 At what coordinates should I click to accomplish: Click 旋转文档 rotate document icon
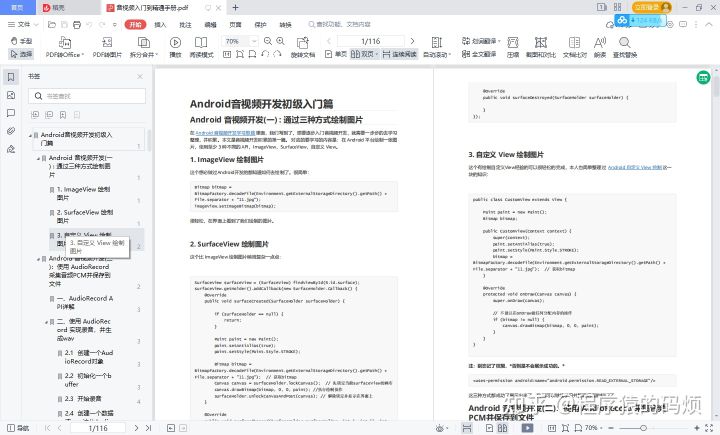tap(303, 47)
